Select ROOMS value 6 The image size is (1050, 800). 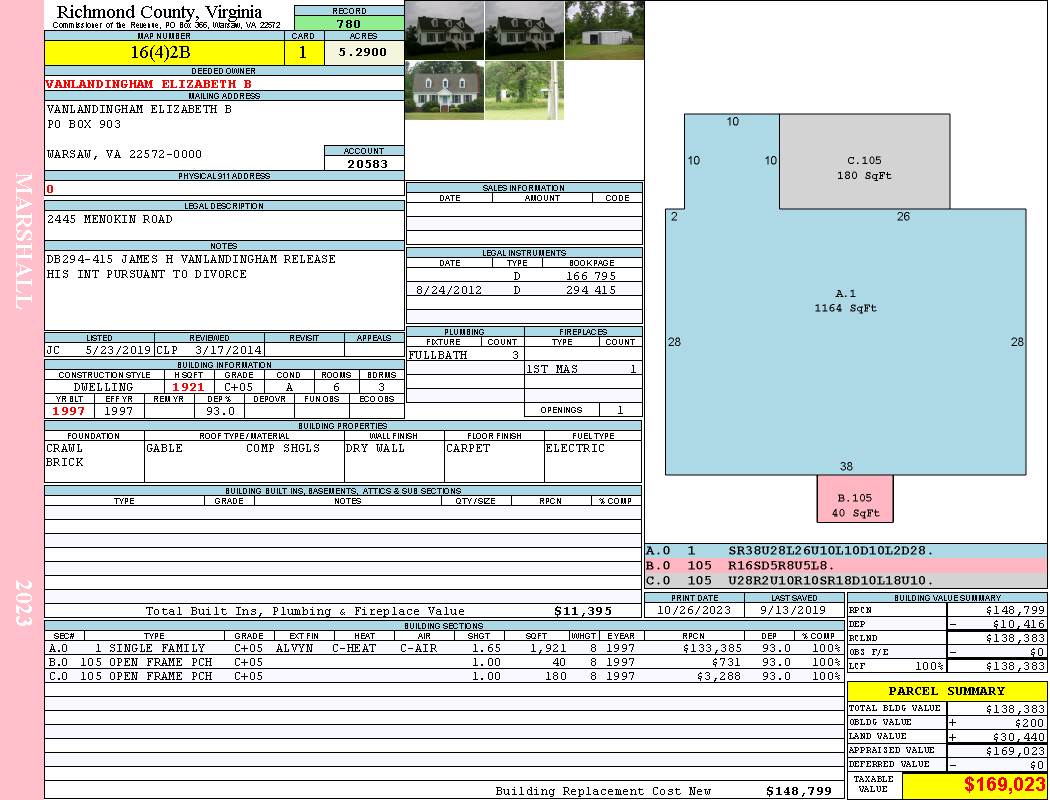(336, 387)
